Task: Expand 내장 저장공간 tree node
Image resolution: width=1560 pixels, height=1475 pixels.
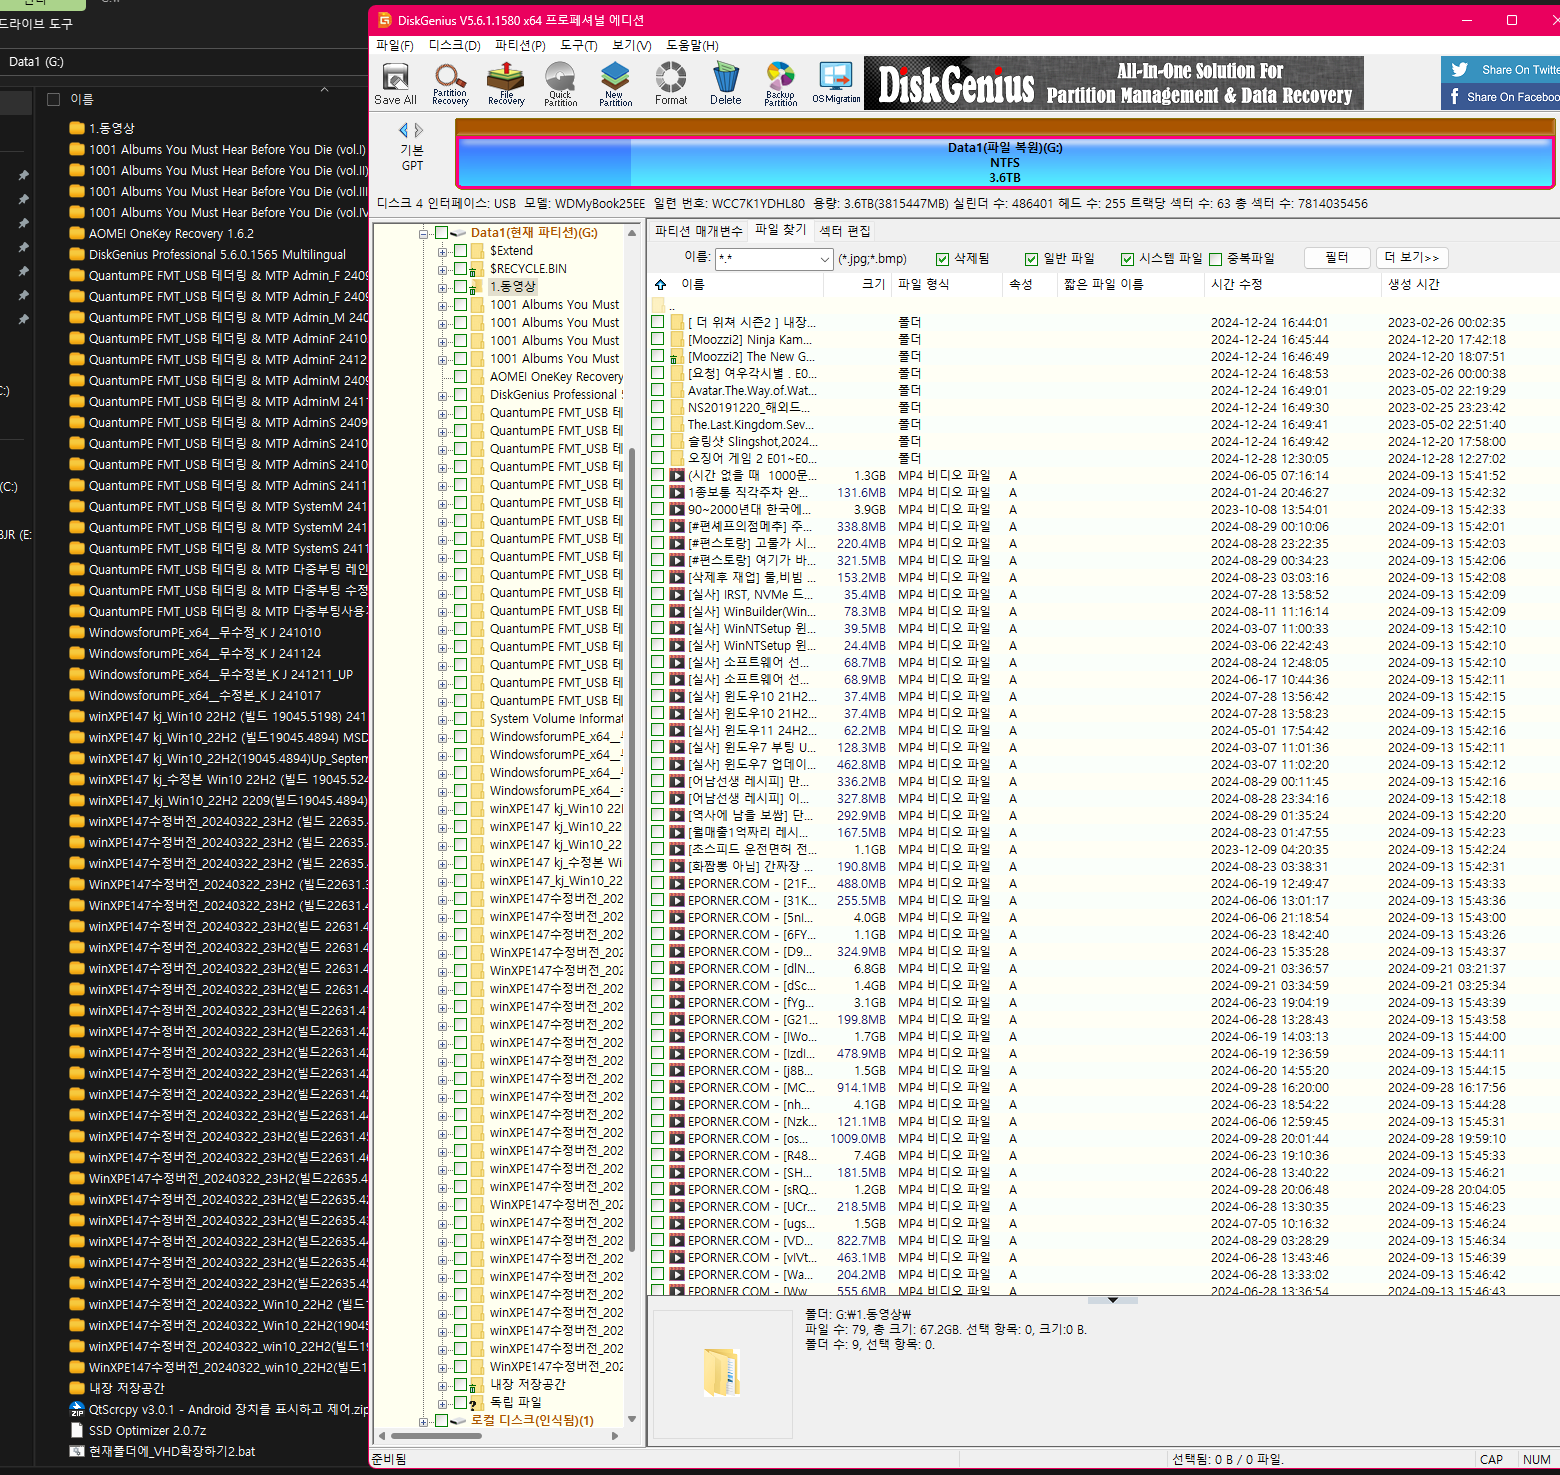Action: click(x=443, y=1385)
